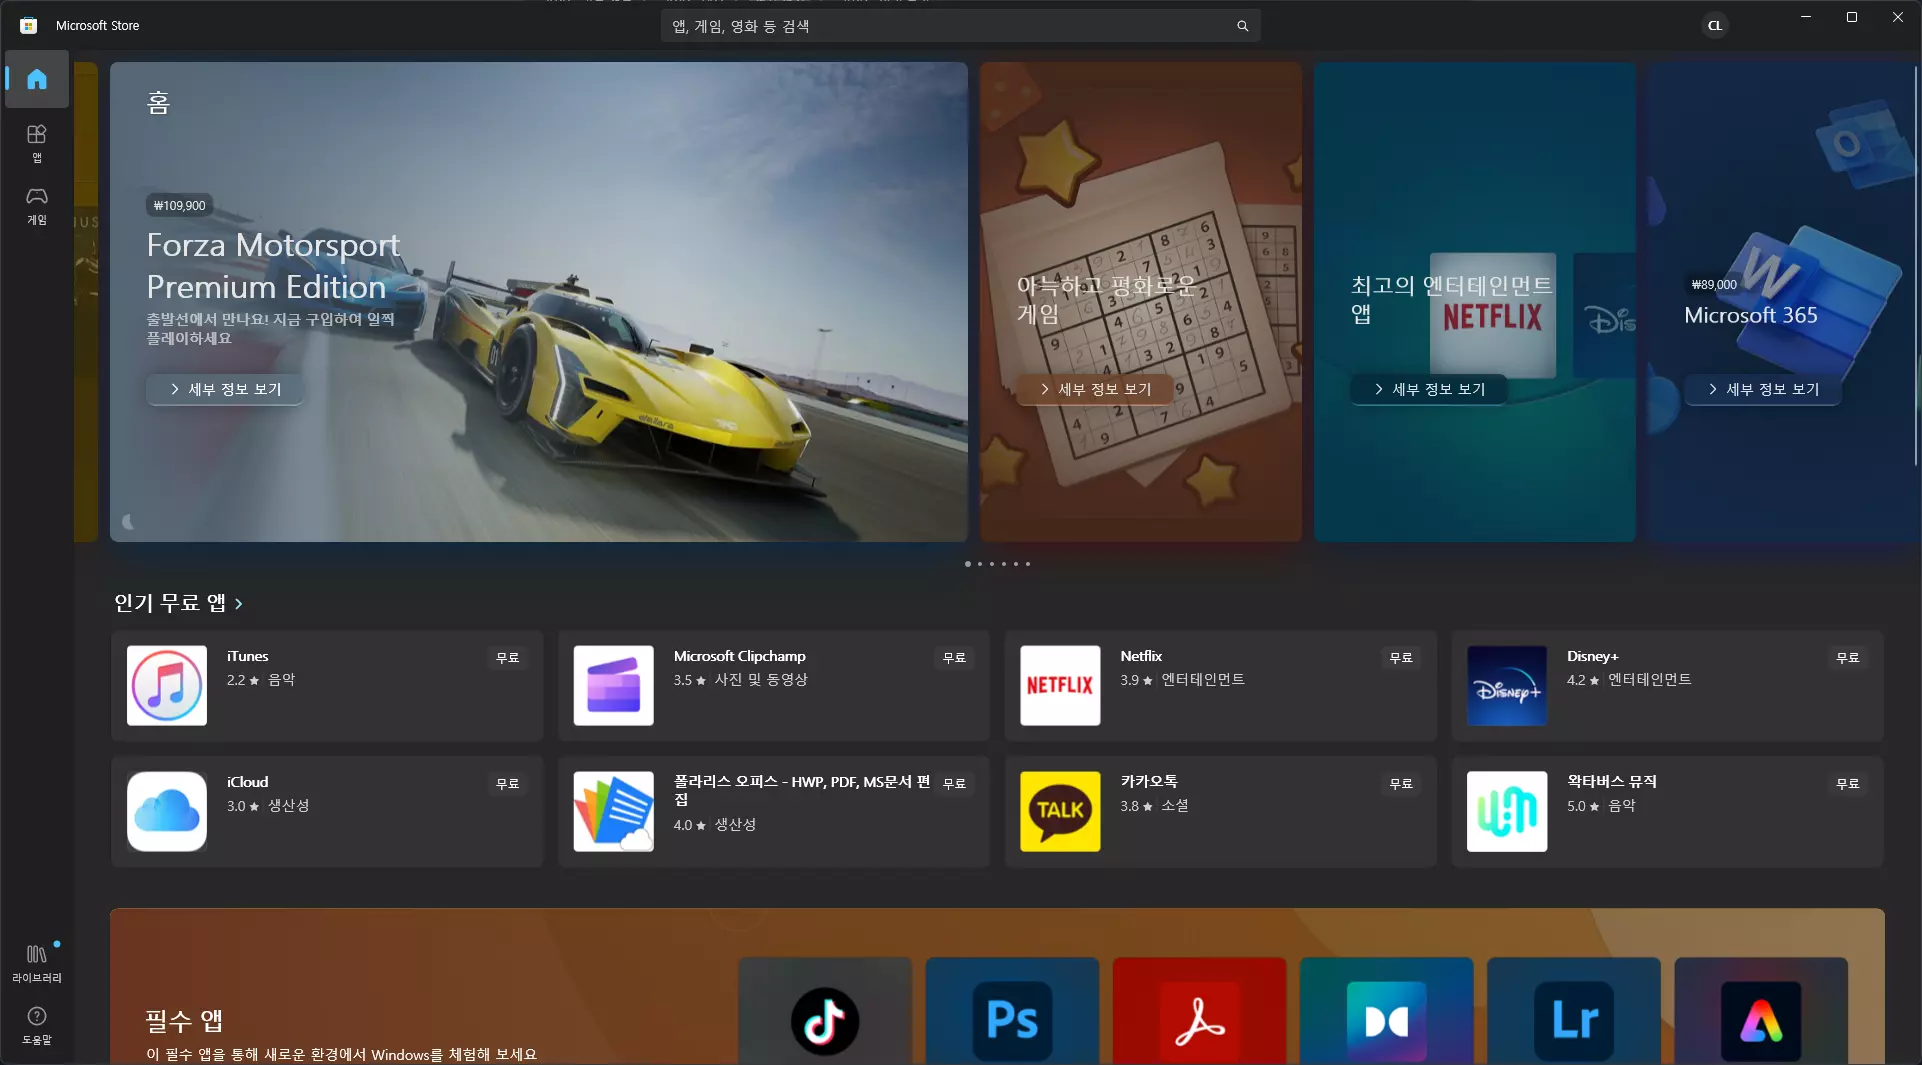Click the 필수 앱 heading
The width and height of the screenshot is (1922, 1065).
click(x=184, y=1021)
